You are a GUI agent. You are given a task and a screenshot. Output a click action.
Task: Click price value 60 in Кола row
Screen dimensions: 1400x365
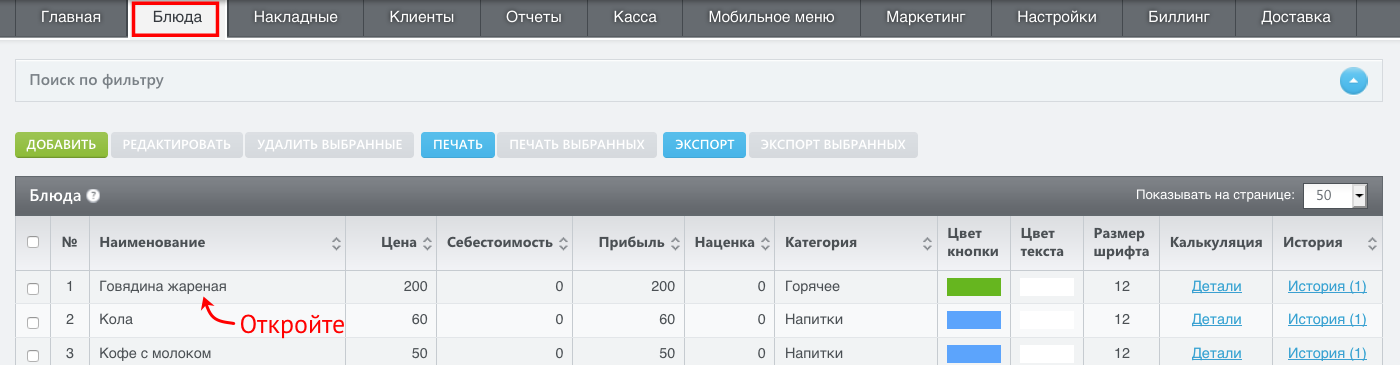(419, 320)
